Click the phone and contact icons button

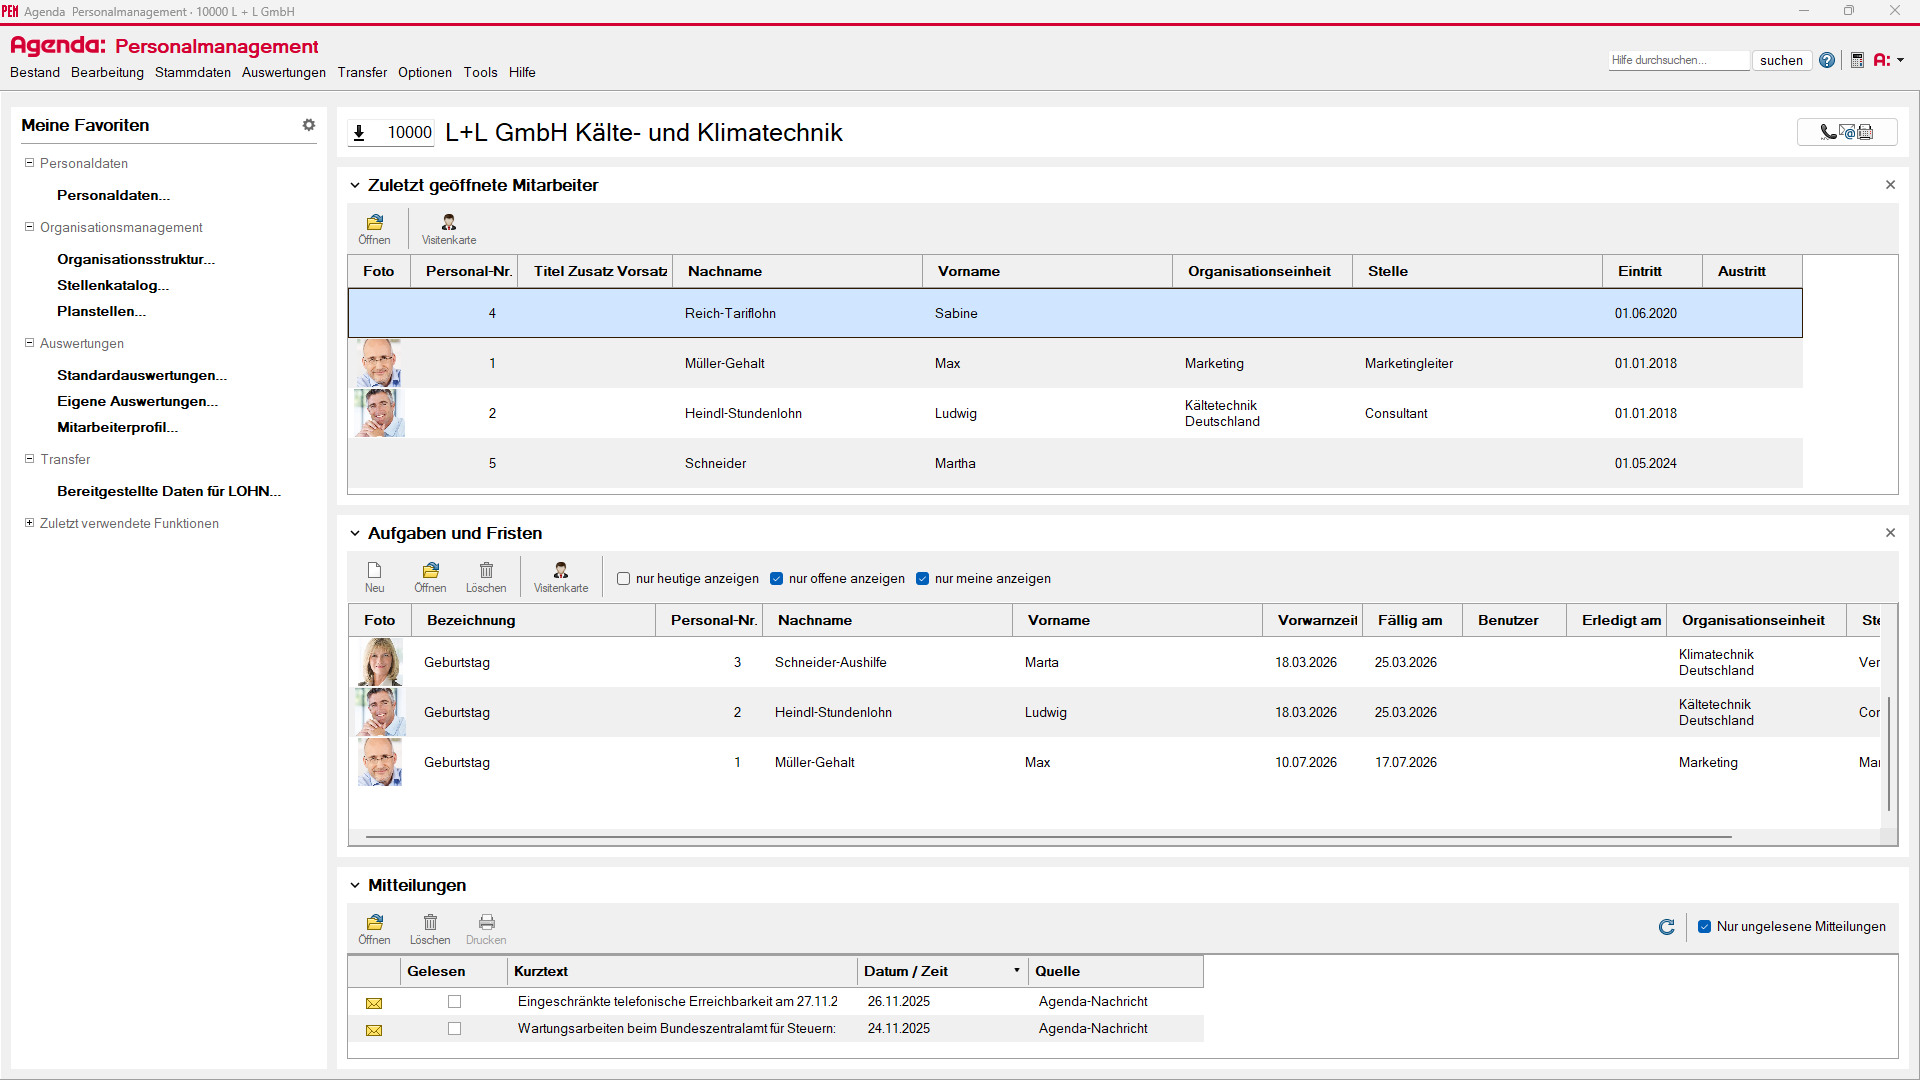click(x=1846, y=132)
